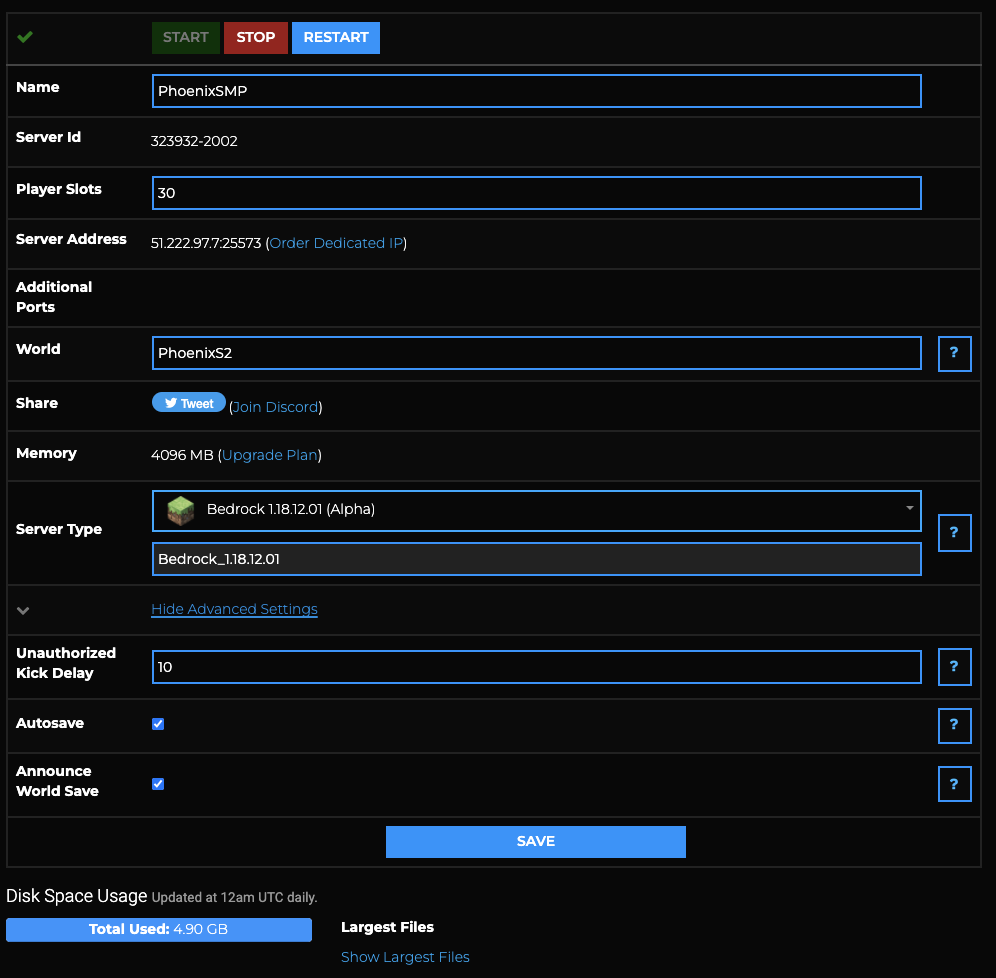
Task: Click server address 51.222.97.7:25573
Action: click(206, 243)
